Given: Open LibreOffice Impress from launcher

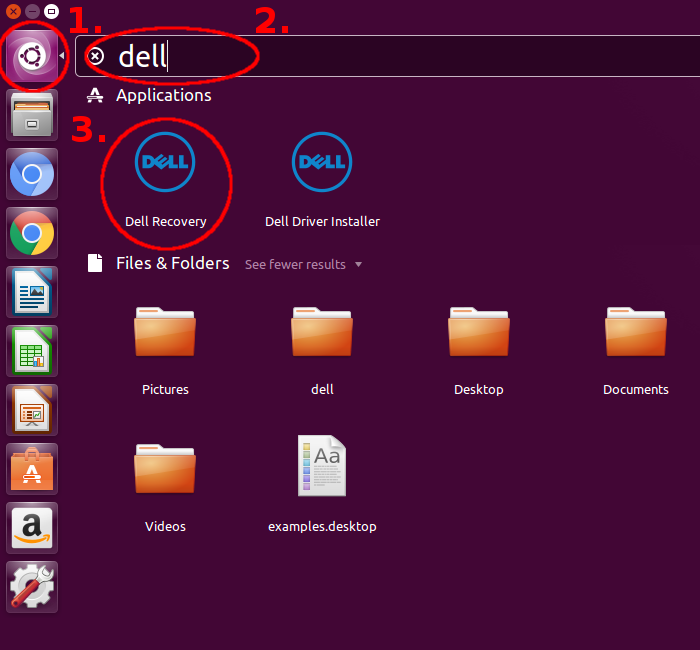Looking at the screenshot, I should point(32,410).
